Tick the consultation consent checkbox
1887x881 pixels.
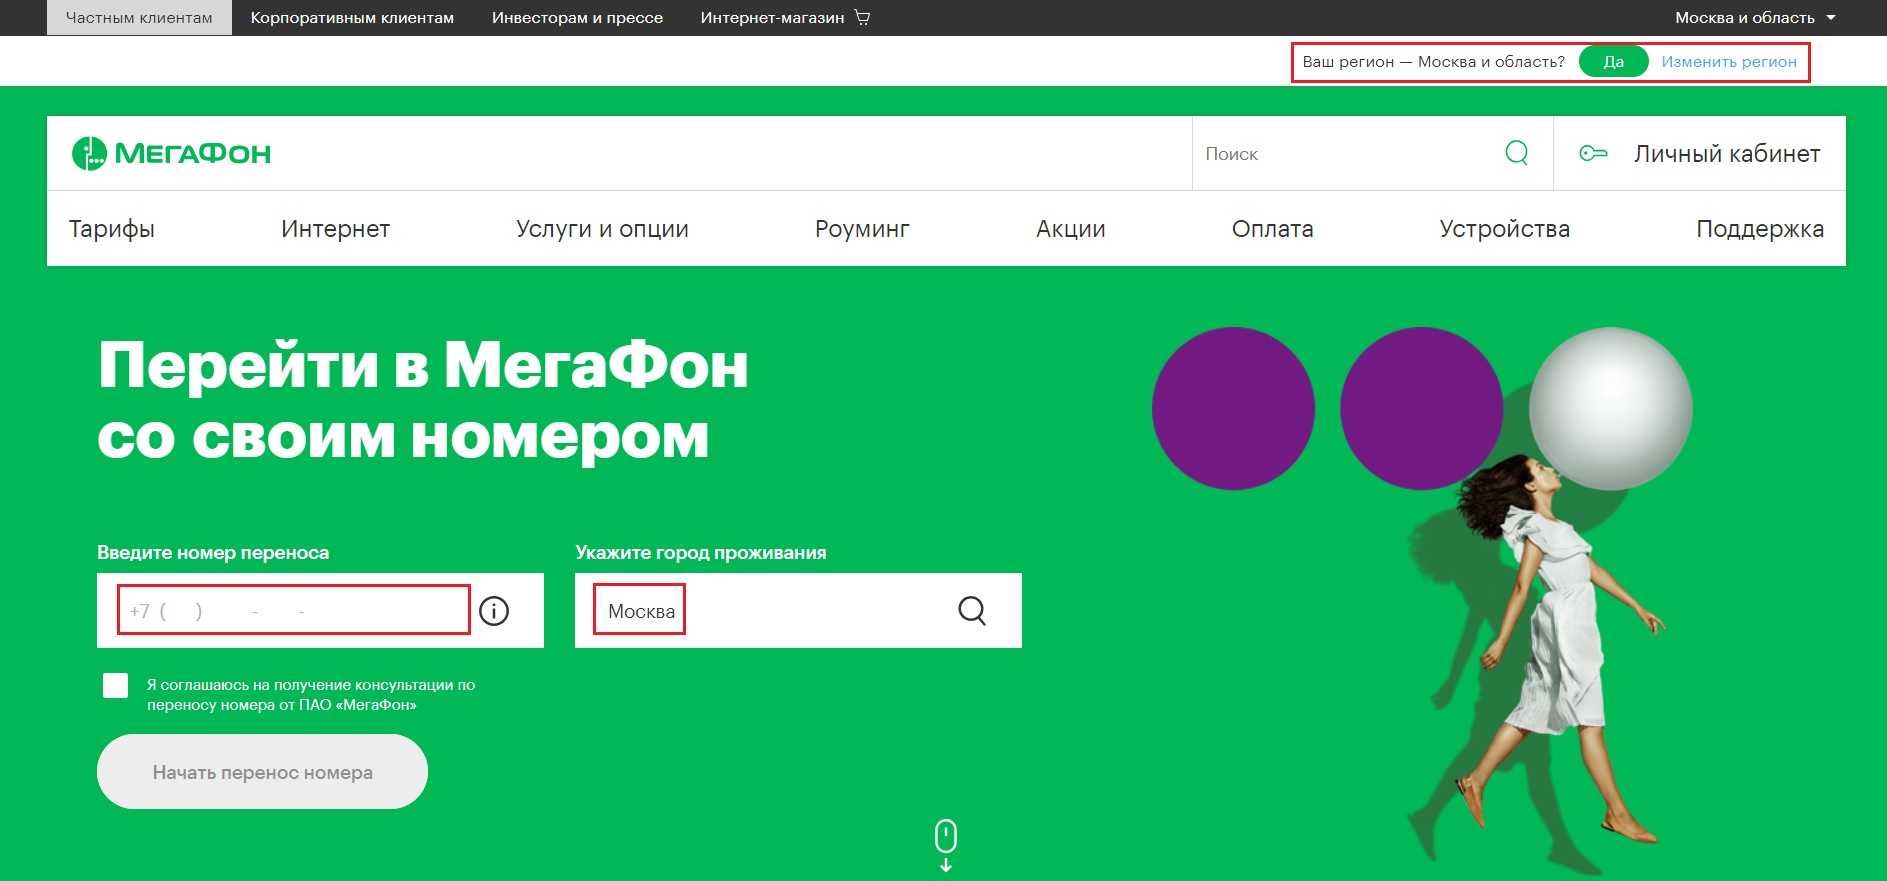(116, 685)
